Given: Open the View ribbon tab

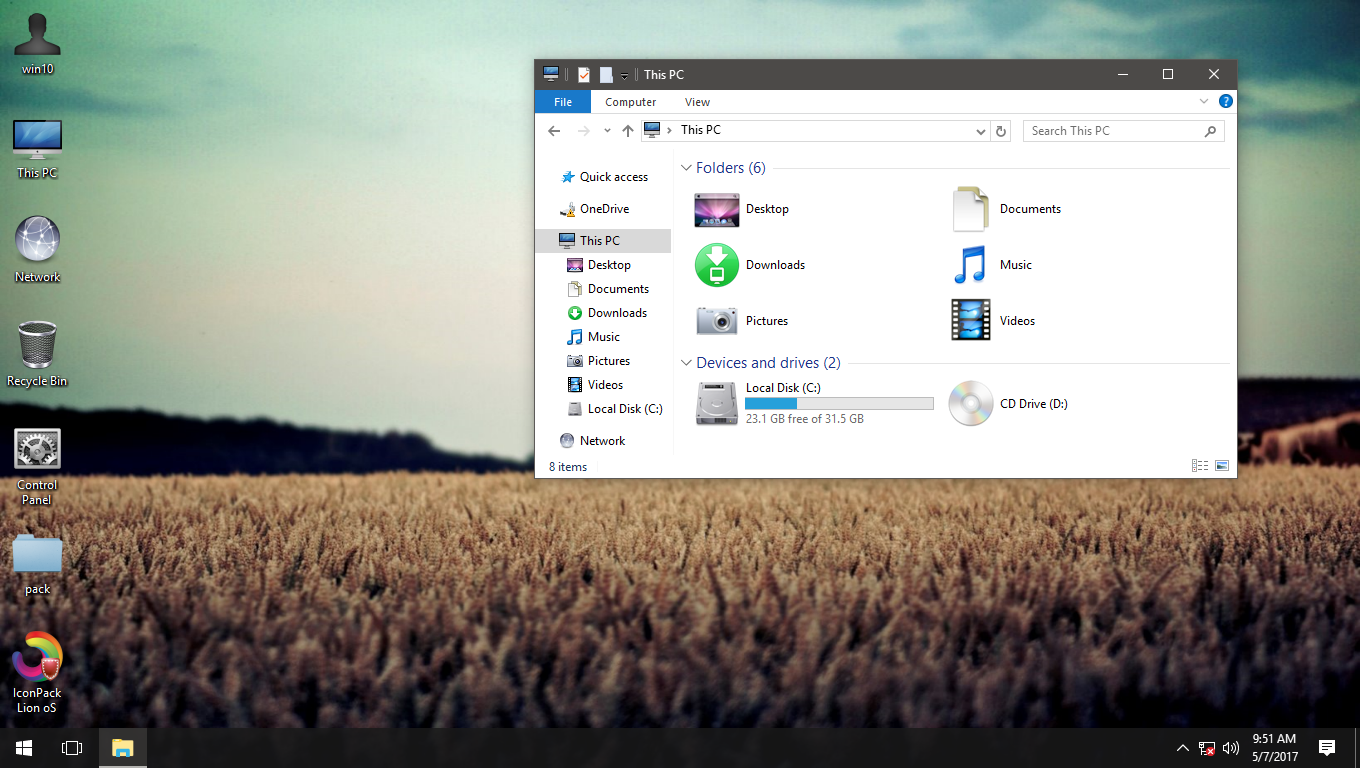Looking at the screenshot, I should coord(697,101).
